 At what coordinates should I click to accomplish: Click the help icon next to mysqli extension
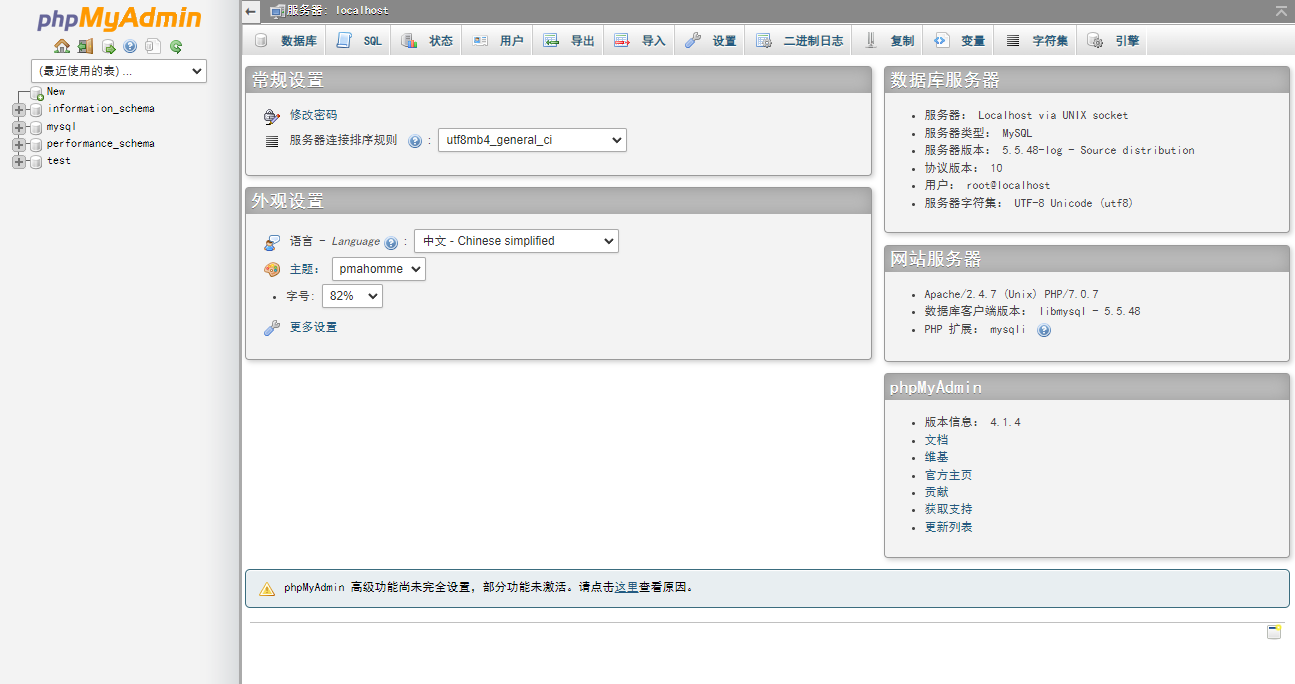tap(1044, 330)
